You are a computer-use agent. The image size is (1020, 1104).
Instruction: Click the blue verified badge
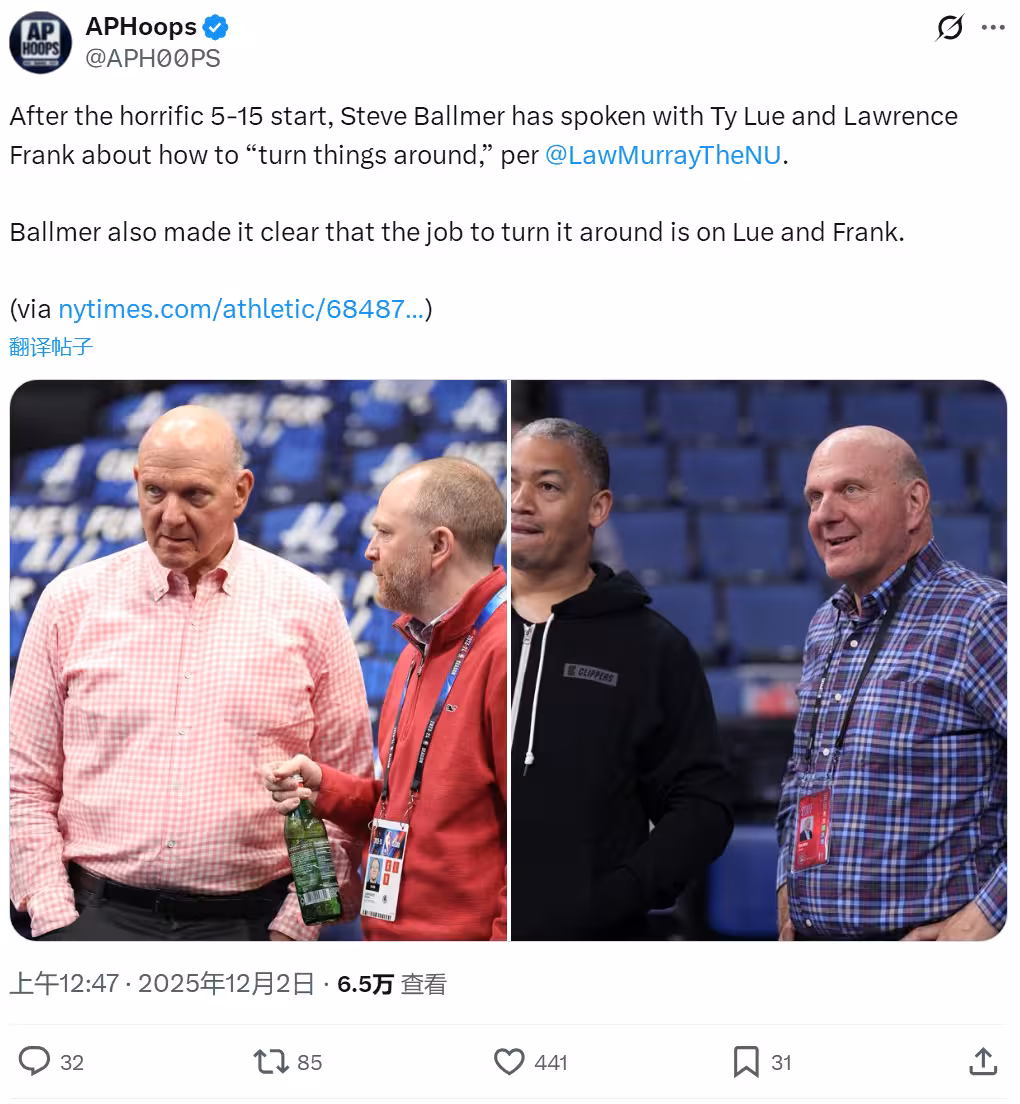click(x=215, y=27)
